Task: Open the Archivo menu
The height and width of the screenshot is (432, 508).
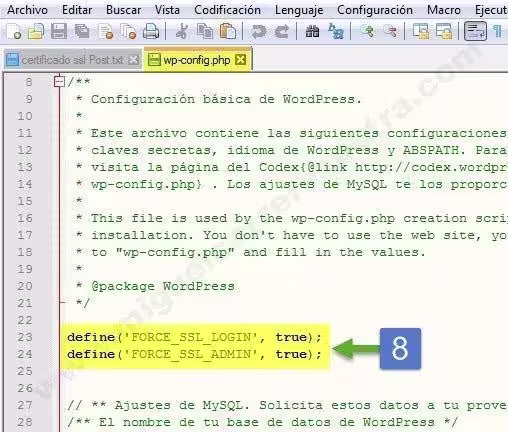Action: (x=27, y=10)
